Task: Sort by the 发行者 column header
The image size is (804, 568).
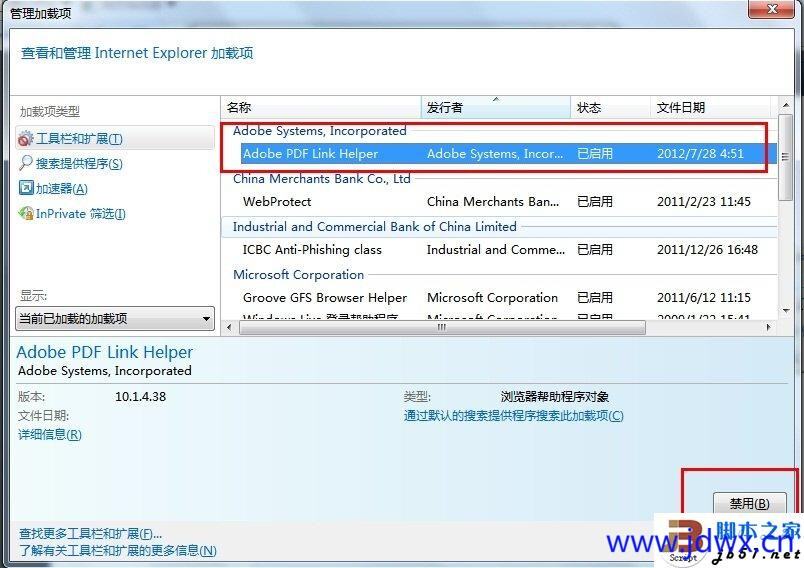Action: [496, 108]
